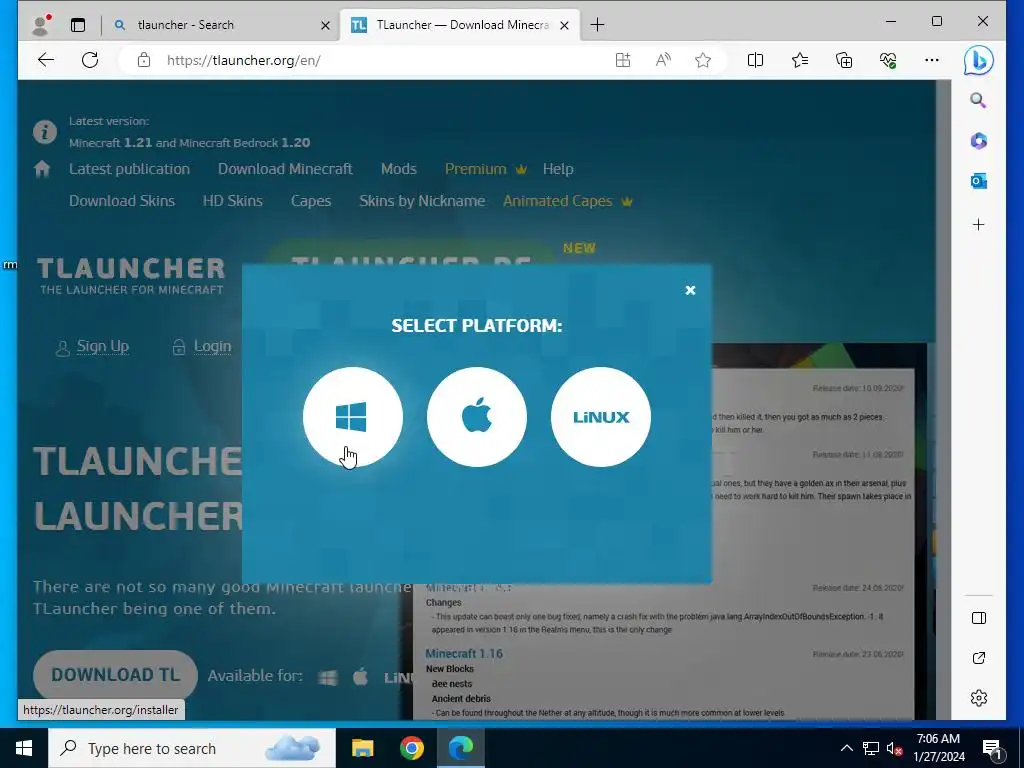Click the DOWNLOAD TL button

coord(116,675)
